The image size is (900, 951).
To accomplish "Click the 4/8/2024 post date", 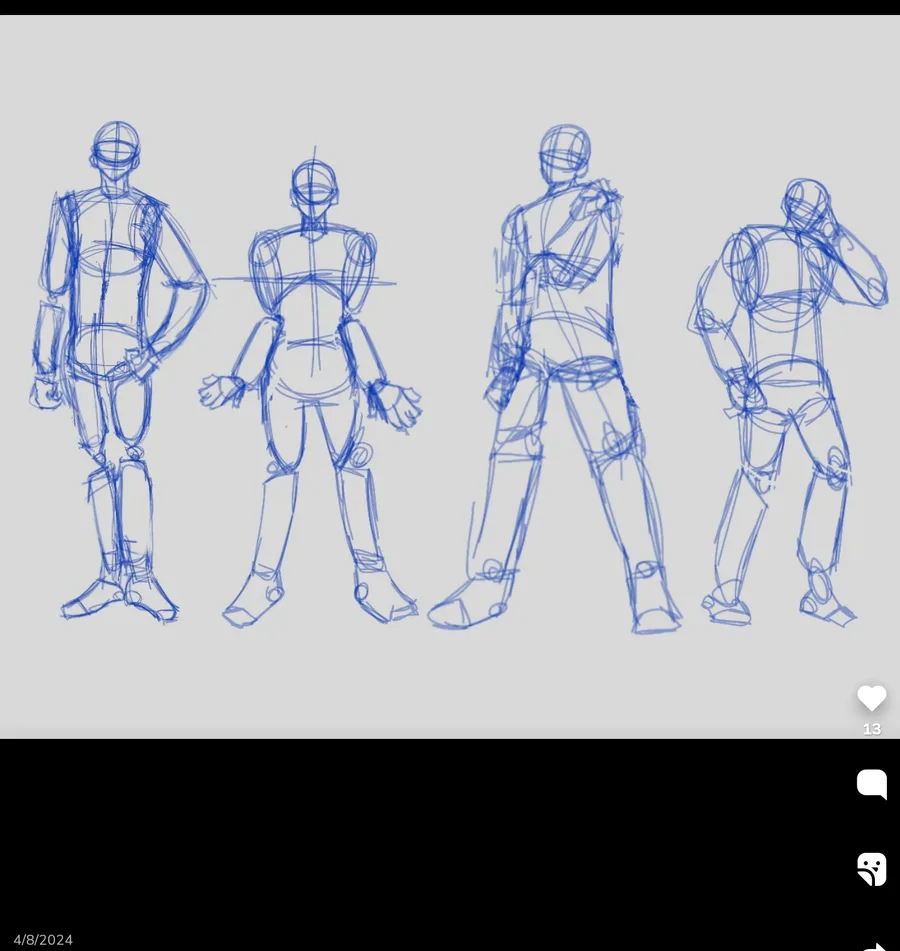I will pos(43,940).
